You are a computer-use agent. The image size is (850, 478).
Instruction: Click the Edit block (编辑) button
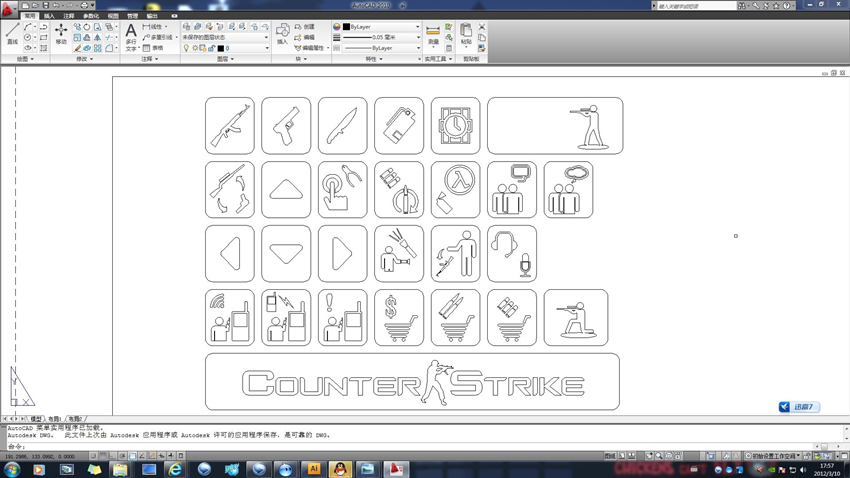[304, 37]
